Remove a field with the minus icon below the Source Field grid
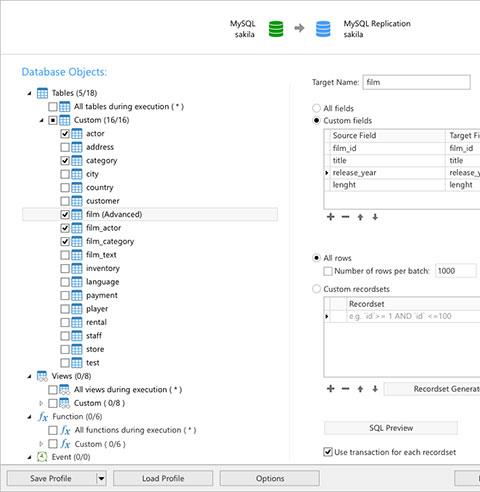The width and height of the screenshot is (480, 492). (x=345, y=217)
